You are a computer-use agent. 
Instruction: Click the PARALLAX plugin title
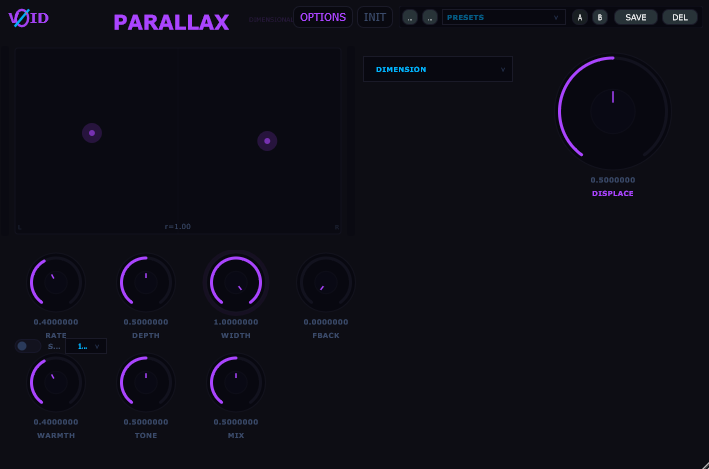(x=171, y=22)
